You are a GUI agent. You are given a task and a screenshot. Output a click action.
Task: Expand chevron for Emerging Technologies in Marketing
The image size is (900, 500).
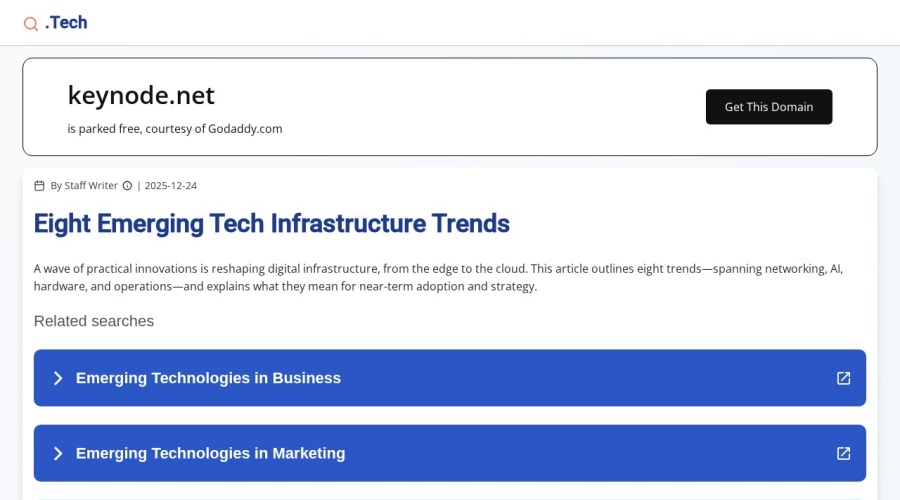click(x=58, y=453)
